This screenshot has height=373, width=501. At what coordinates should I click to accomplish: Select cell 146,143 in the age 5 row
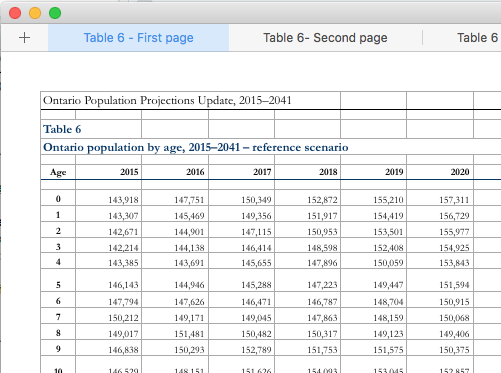(x=108, y=281)
